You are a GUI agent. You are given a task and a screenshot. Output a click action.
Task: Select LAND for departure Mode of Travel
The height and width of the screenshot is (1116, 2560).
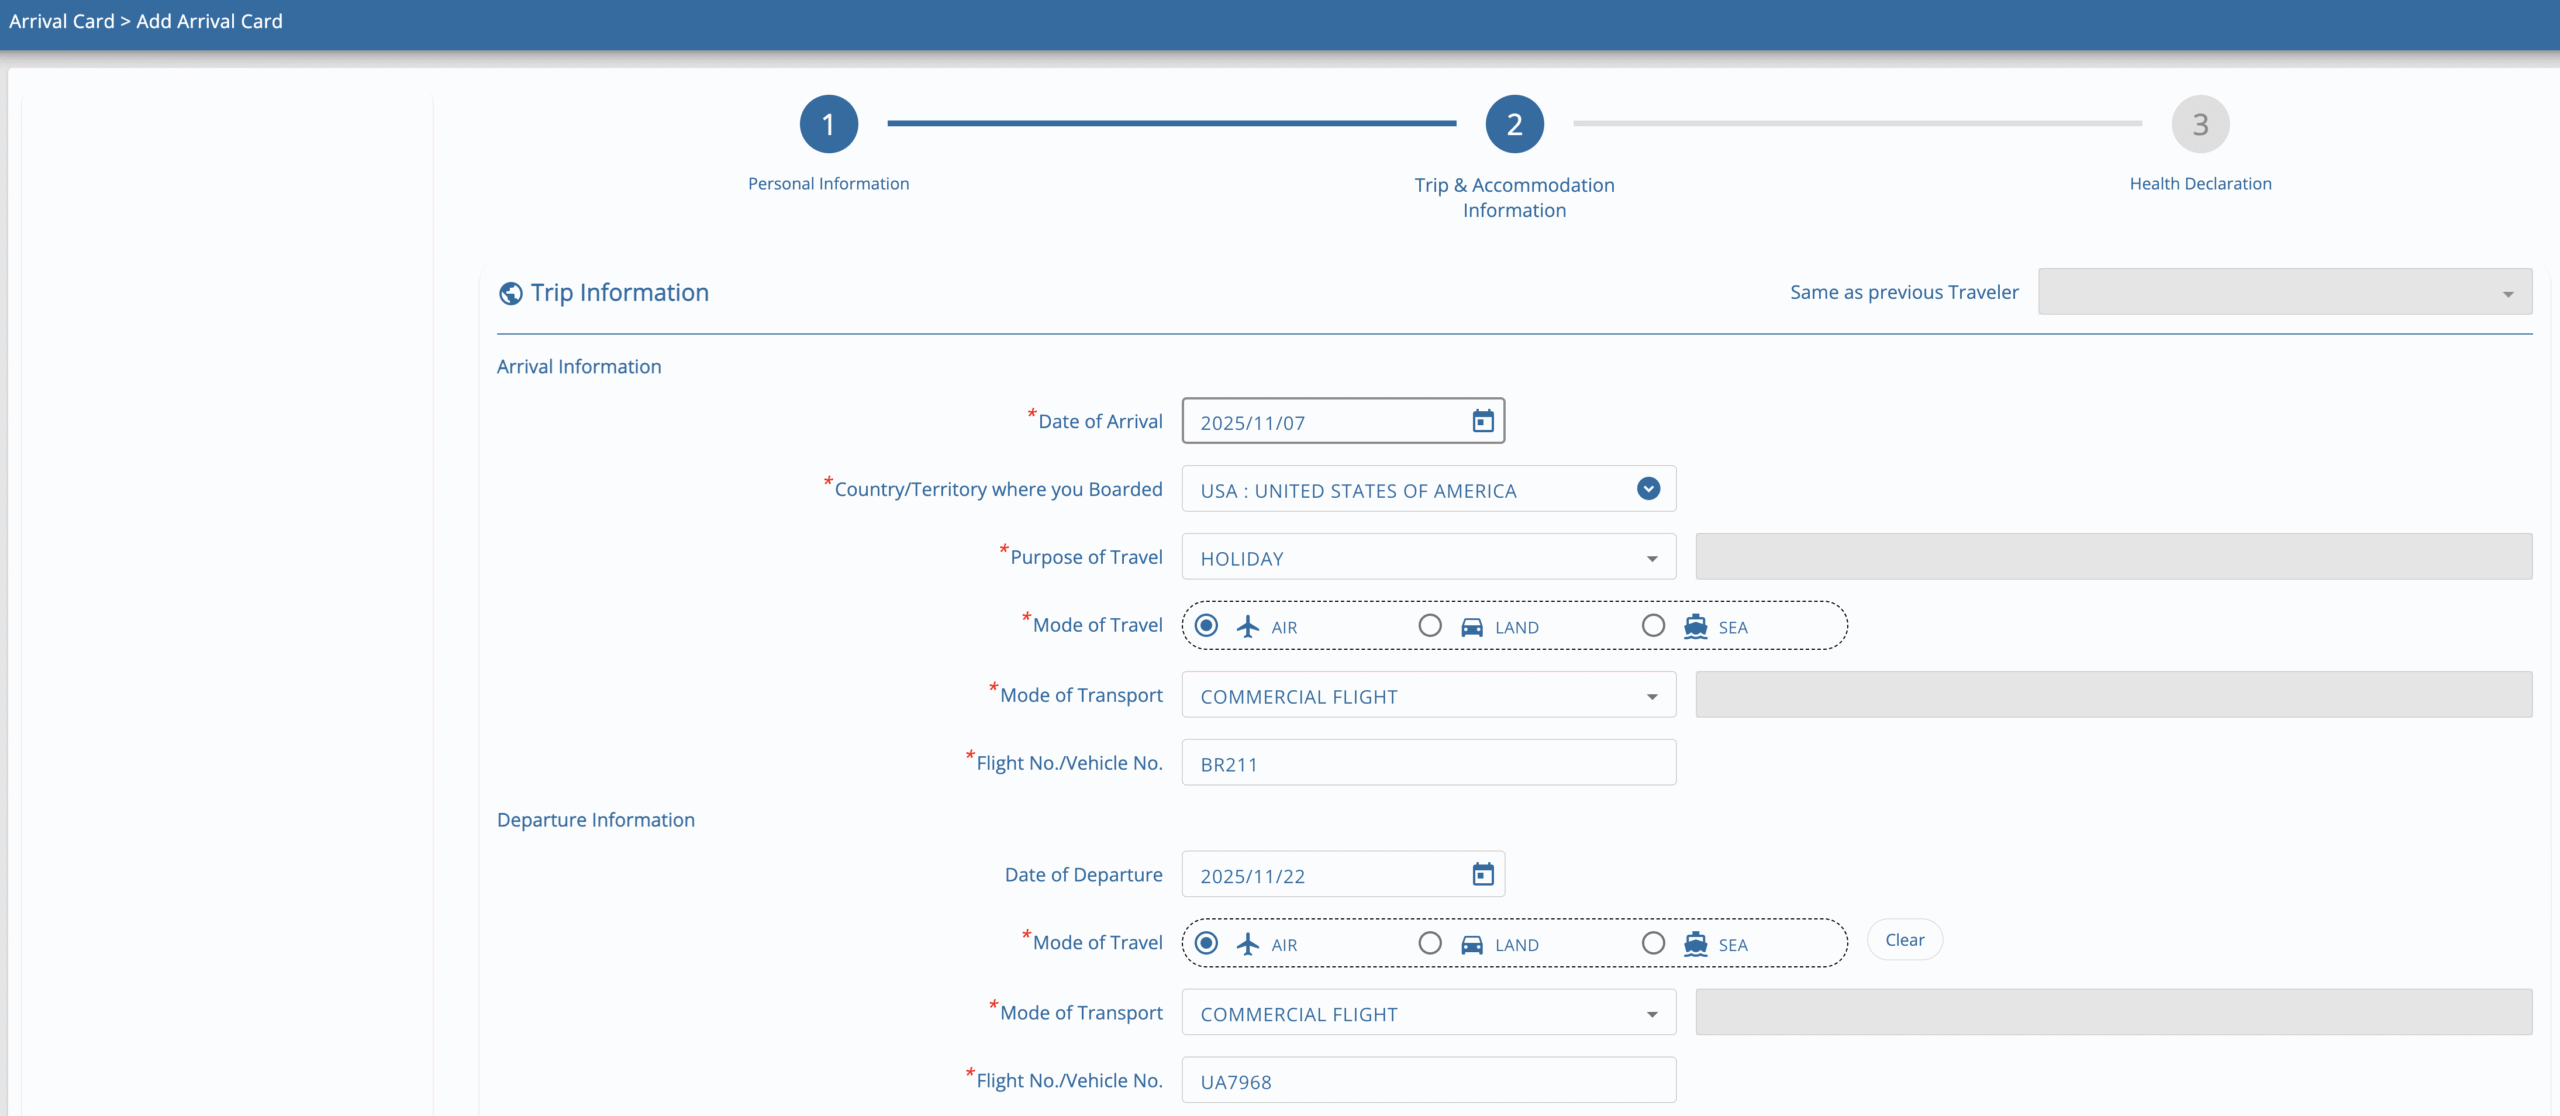pyautogui.click(x=1429, y=943)
